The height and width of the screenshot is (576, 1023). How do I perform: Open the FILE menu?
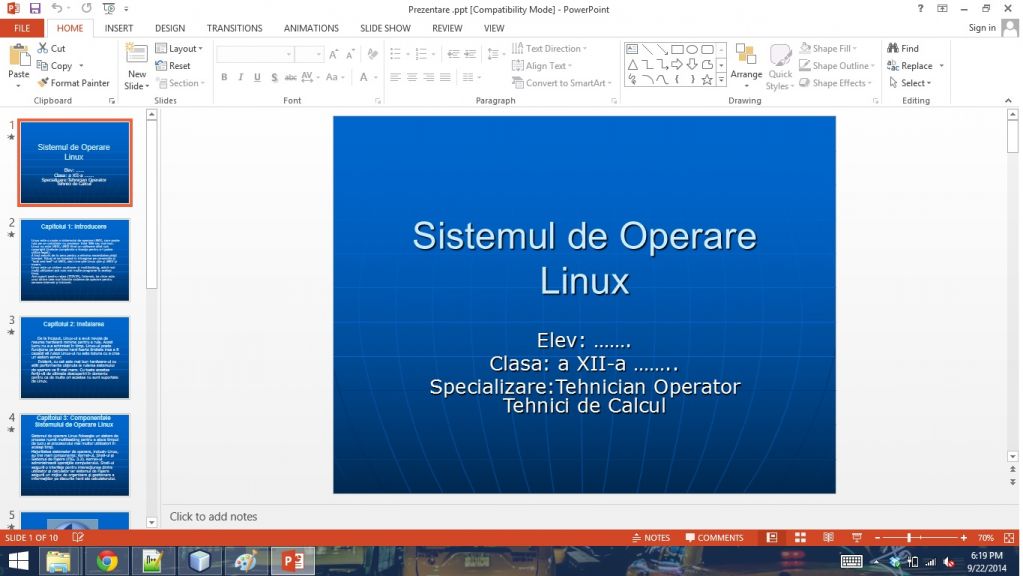pos(21,28)
